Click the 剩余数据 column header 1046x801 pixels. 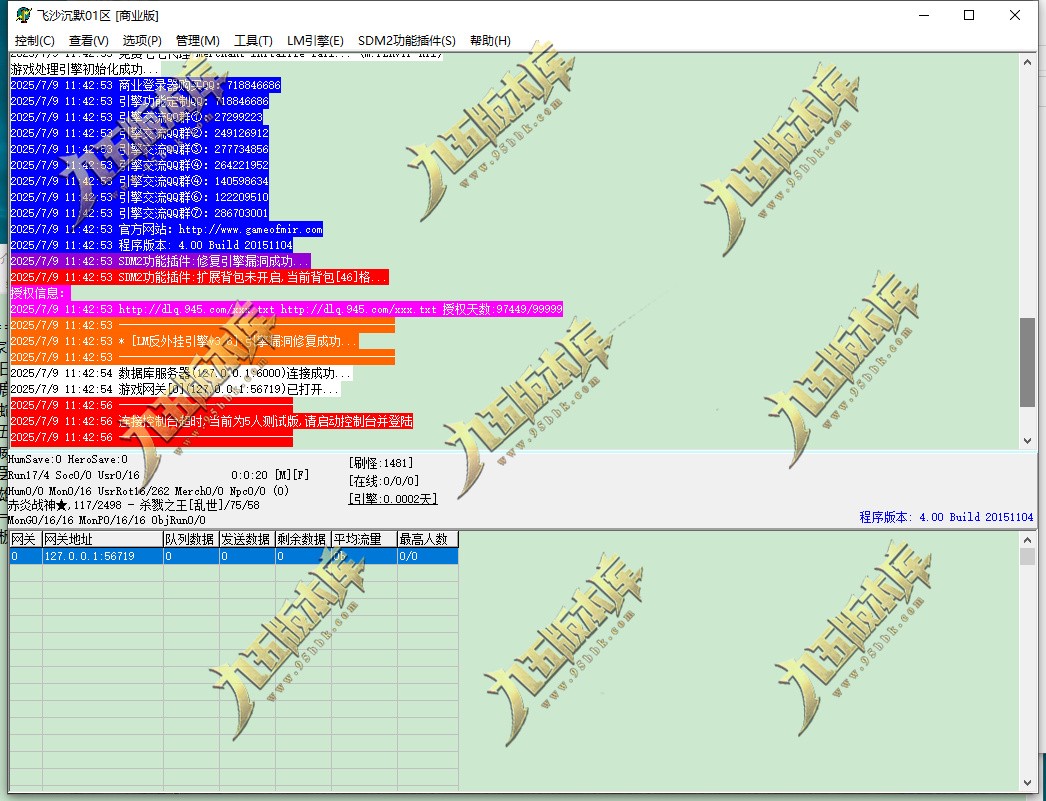[x=304, y=539]
